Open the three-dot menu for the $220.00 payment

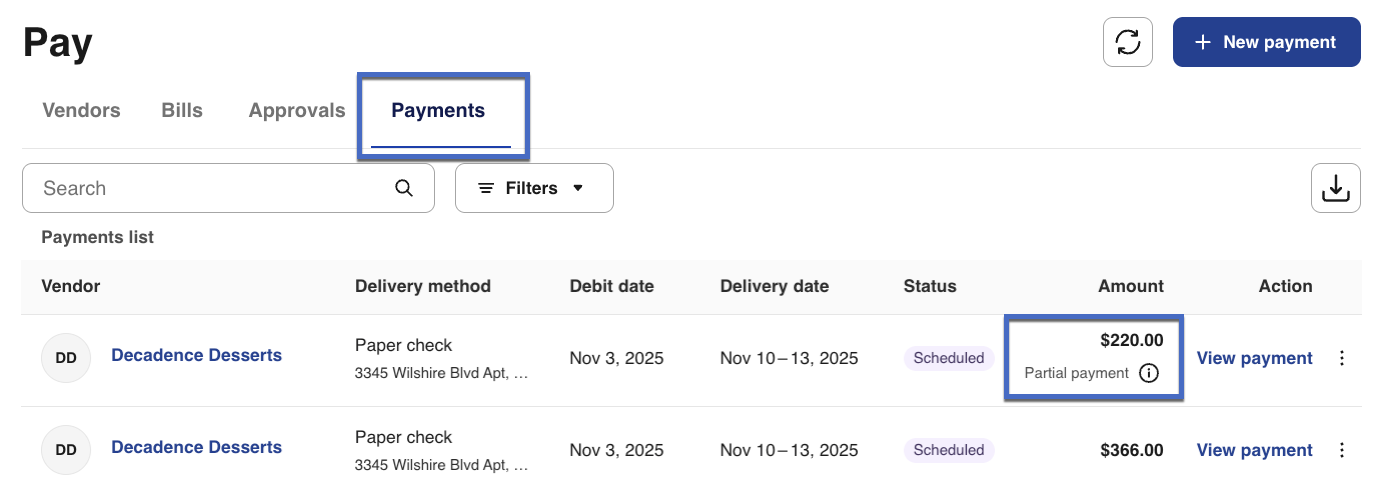coord(1342,358)
